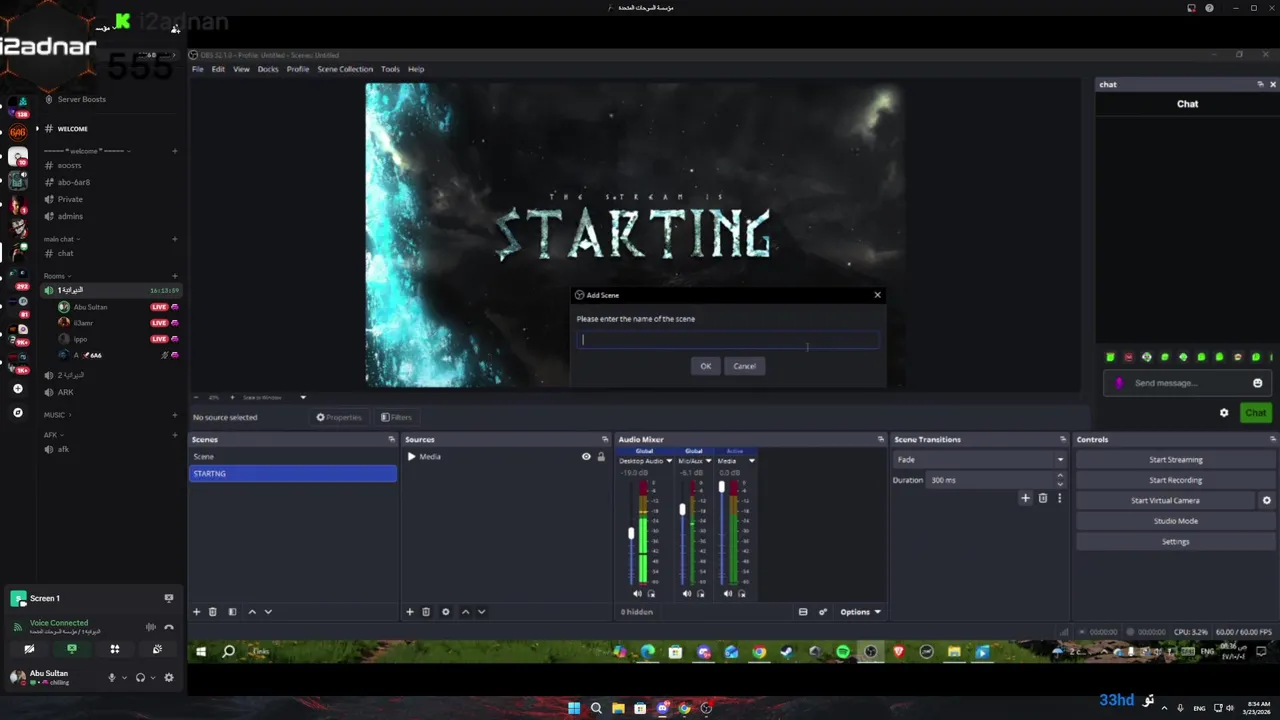Adjust Media volume slider
1280x720 pixels.
tap(722, 487)
